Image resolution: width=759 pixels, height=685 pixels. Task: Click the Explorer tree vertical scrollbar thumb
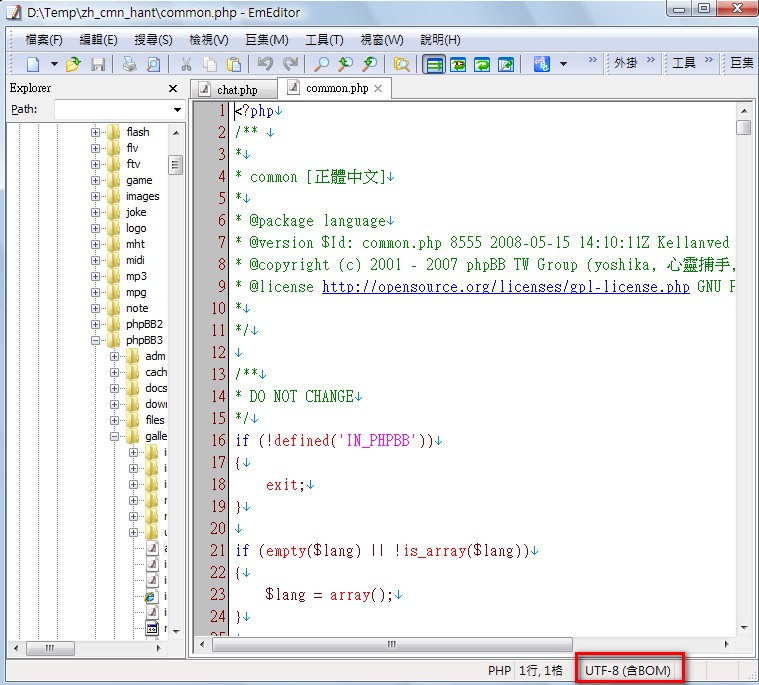176,165
